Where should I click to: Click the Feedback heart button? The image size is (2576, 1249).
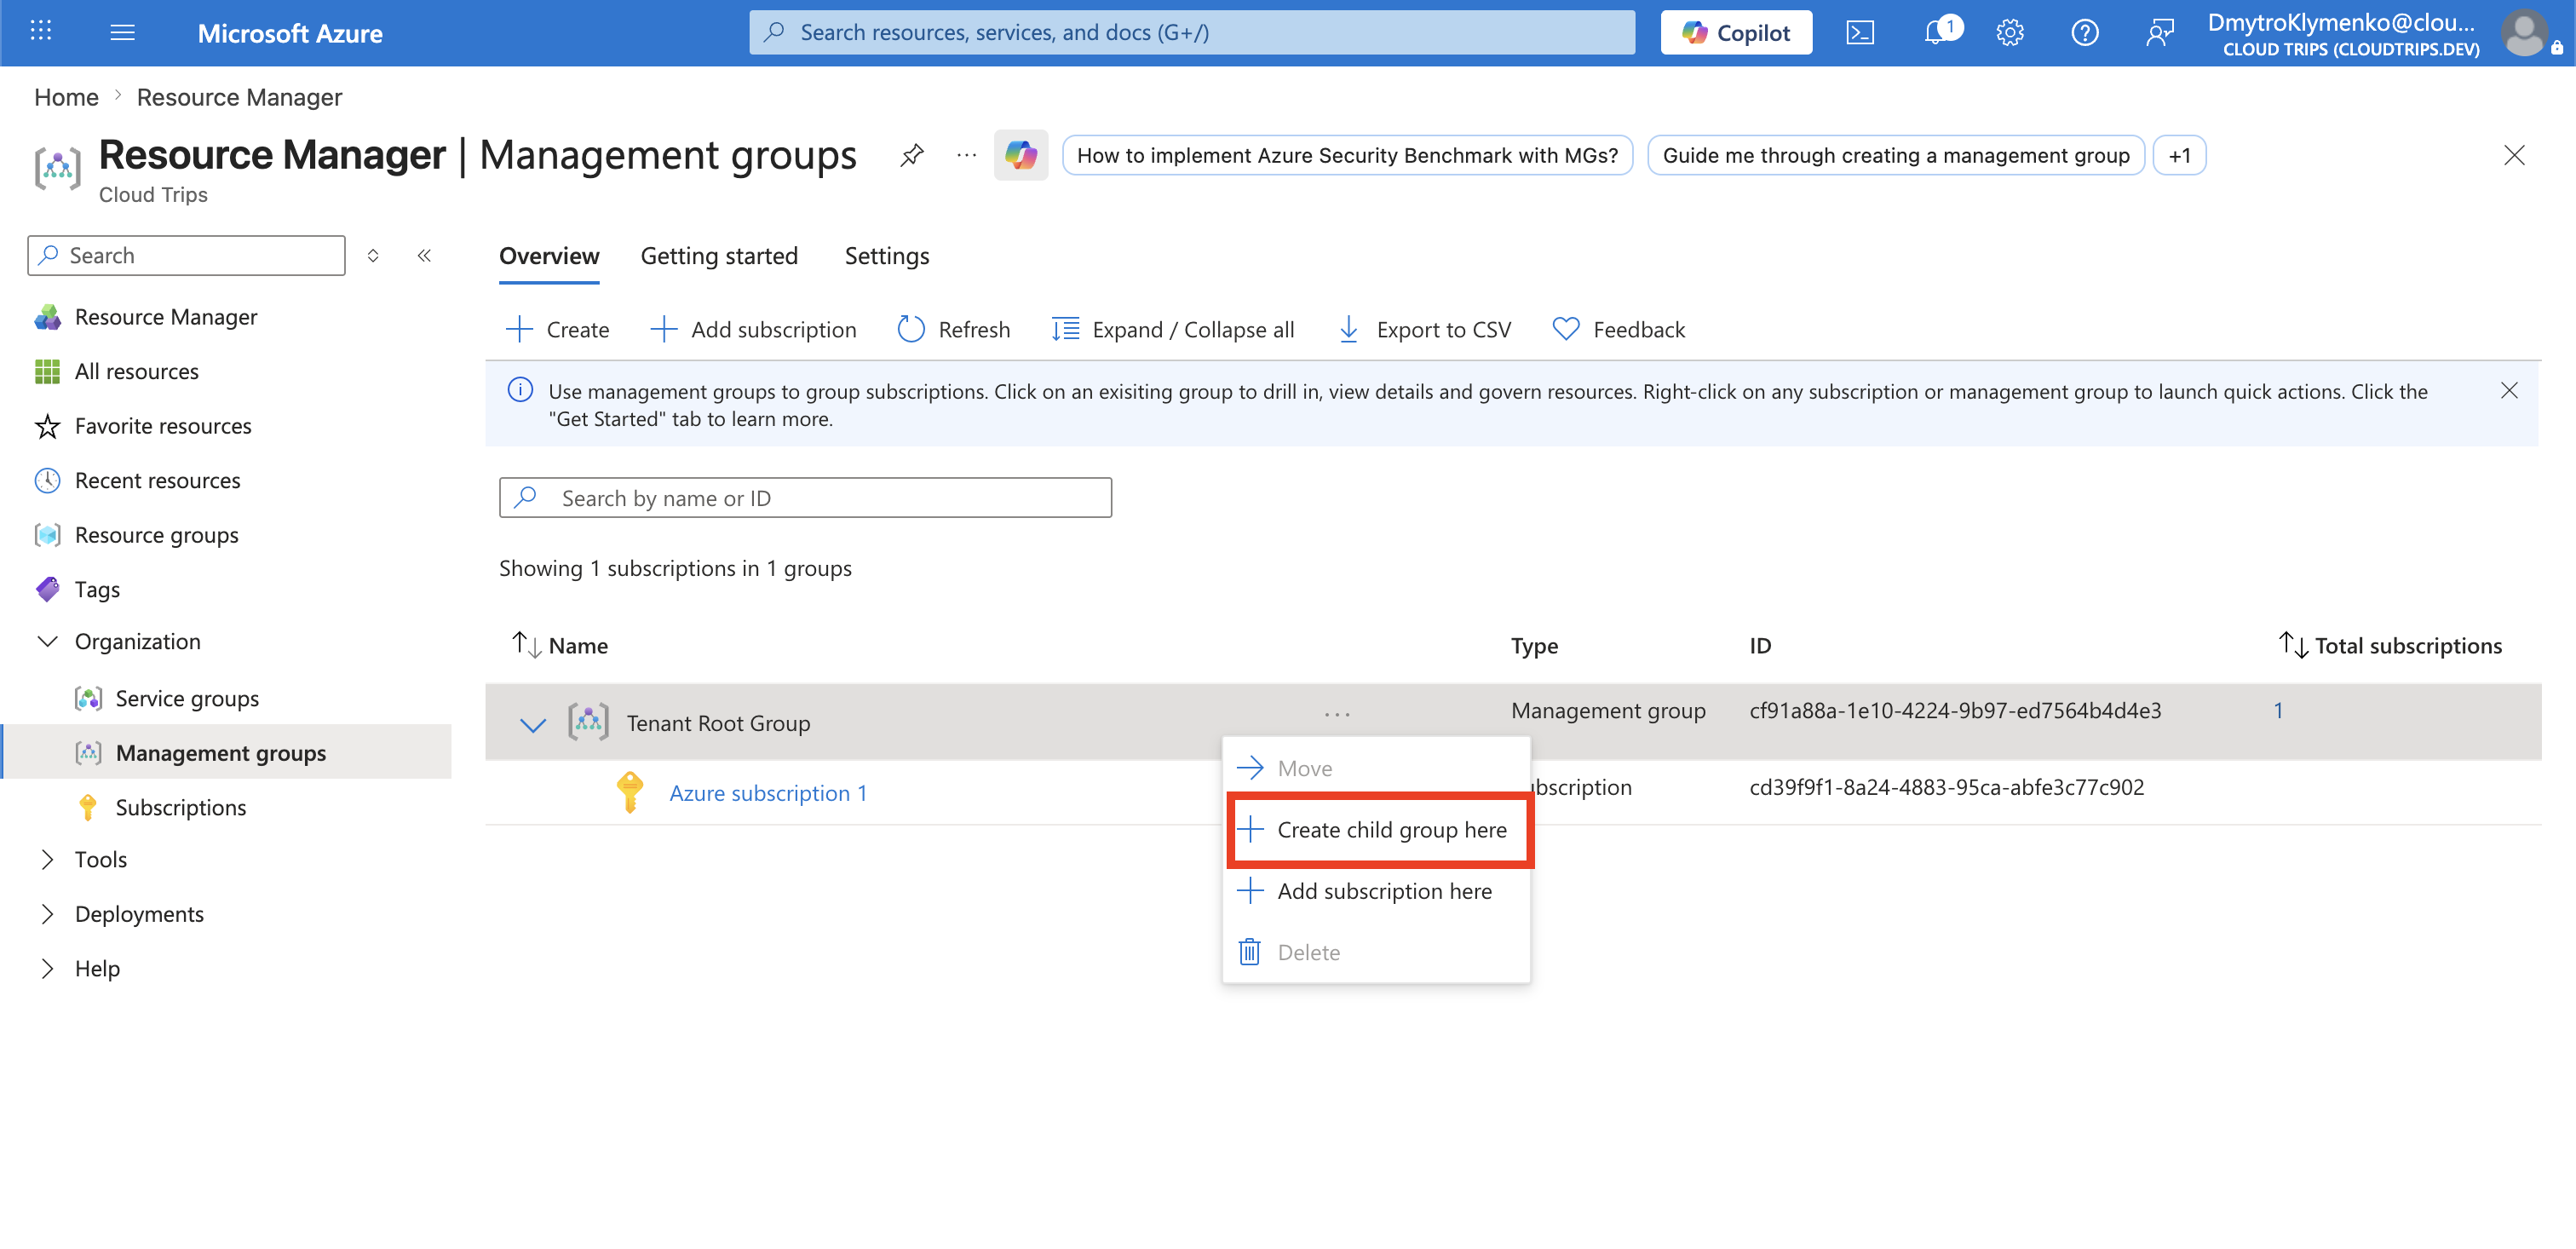pyautogui.click(x=1618, y=330)
